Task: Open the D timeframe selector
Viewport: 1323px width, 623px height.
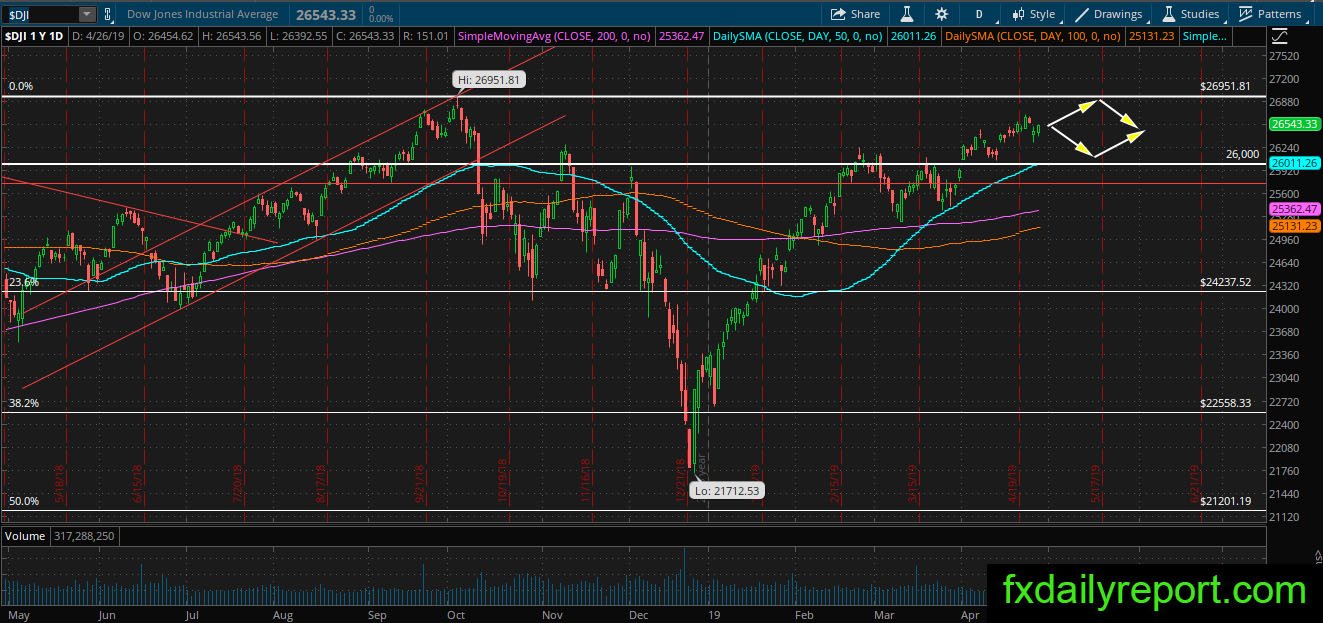Action: click(979, 14)
